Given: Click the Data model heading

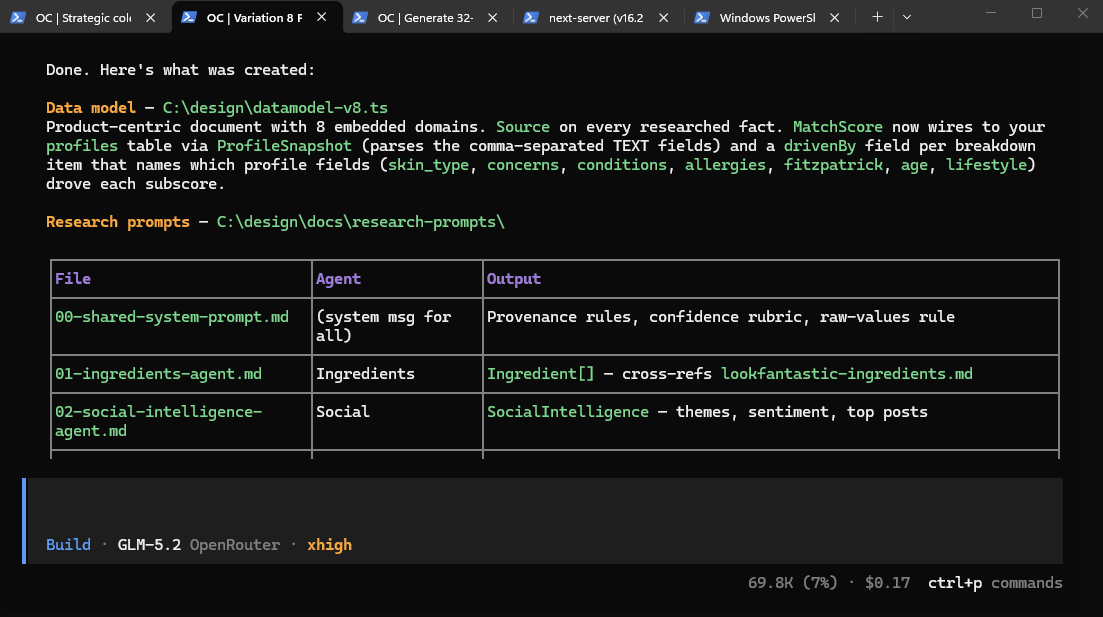Looking at the screenshot, I should 91,108.
